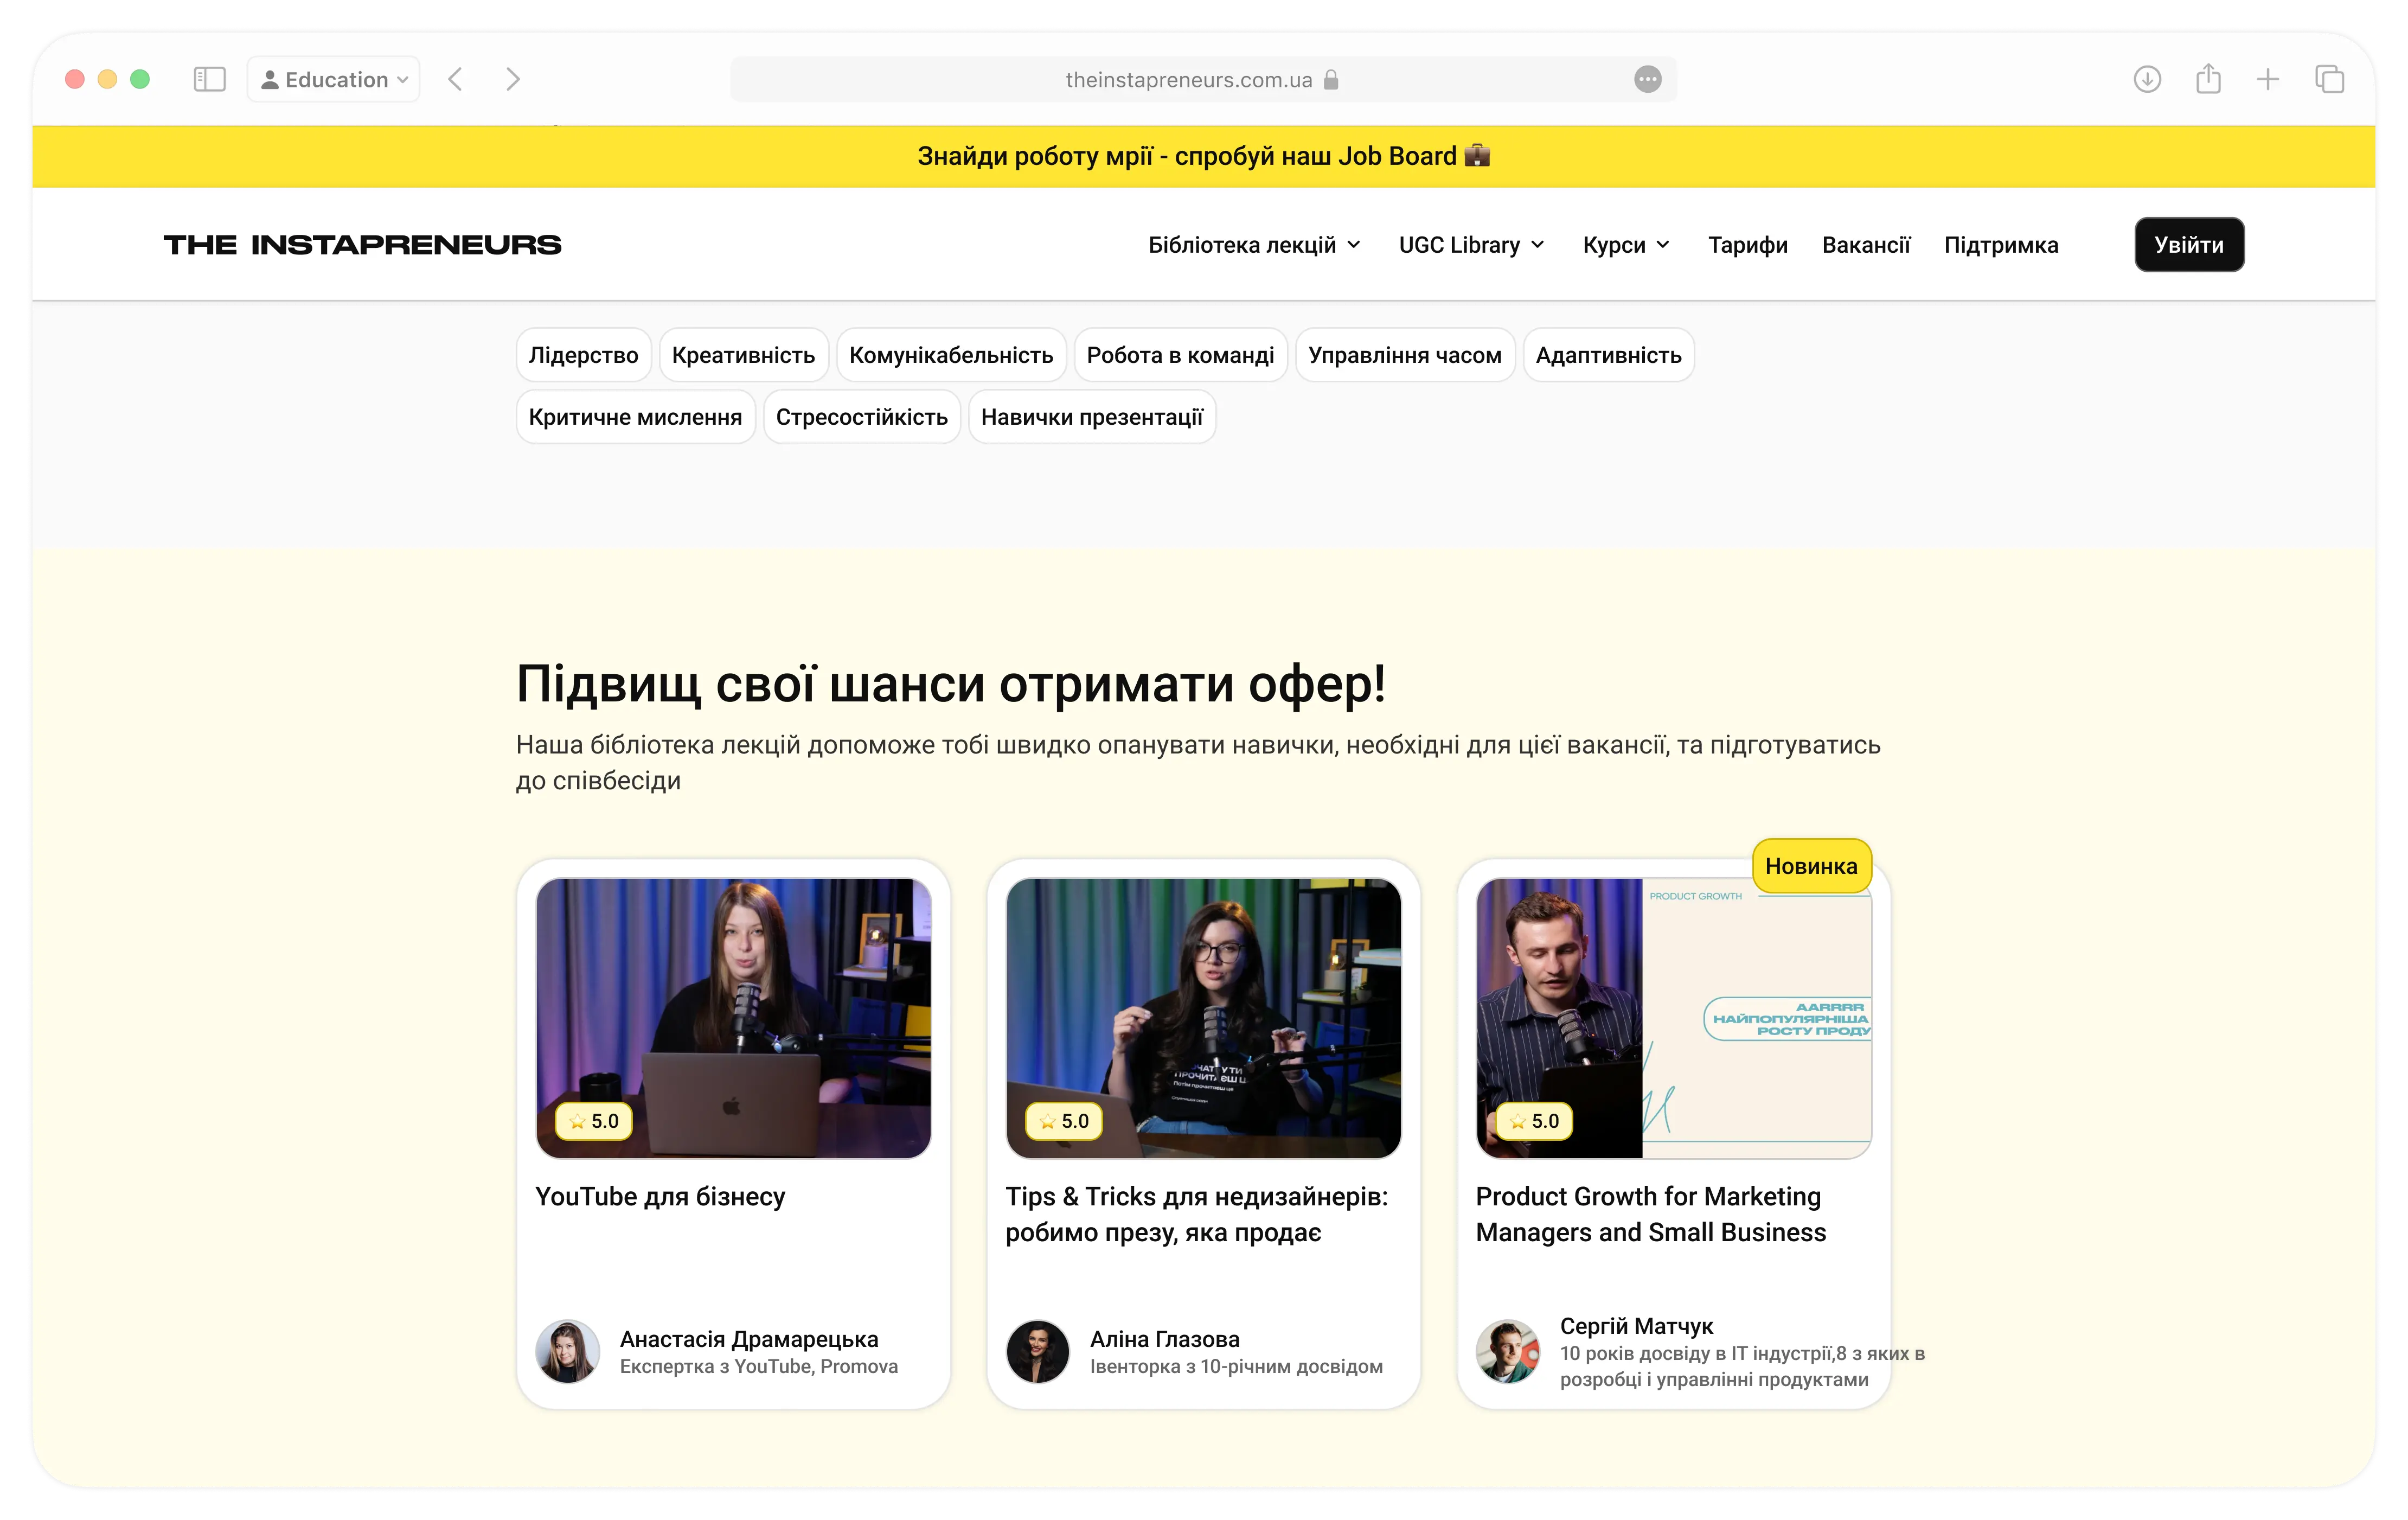Go to the Вакансії page

coord(1865,245)
